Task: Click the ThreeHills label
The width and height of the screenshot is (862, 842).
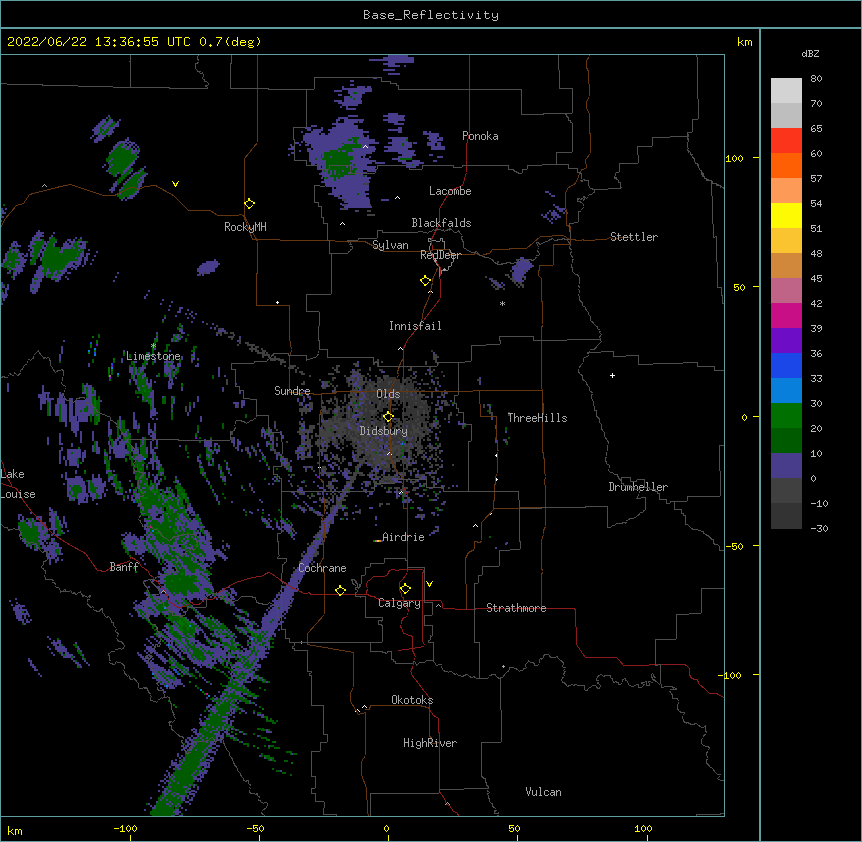Action: [x=537, y=418]
